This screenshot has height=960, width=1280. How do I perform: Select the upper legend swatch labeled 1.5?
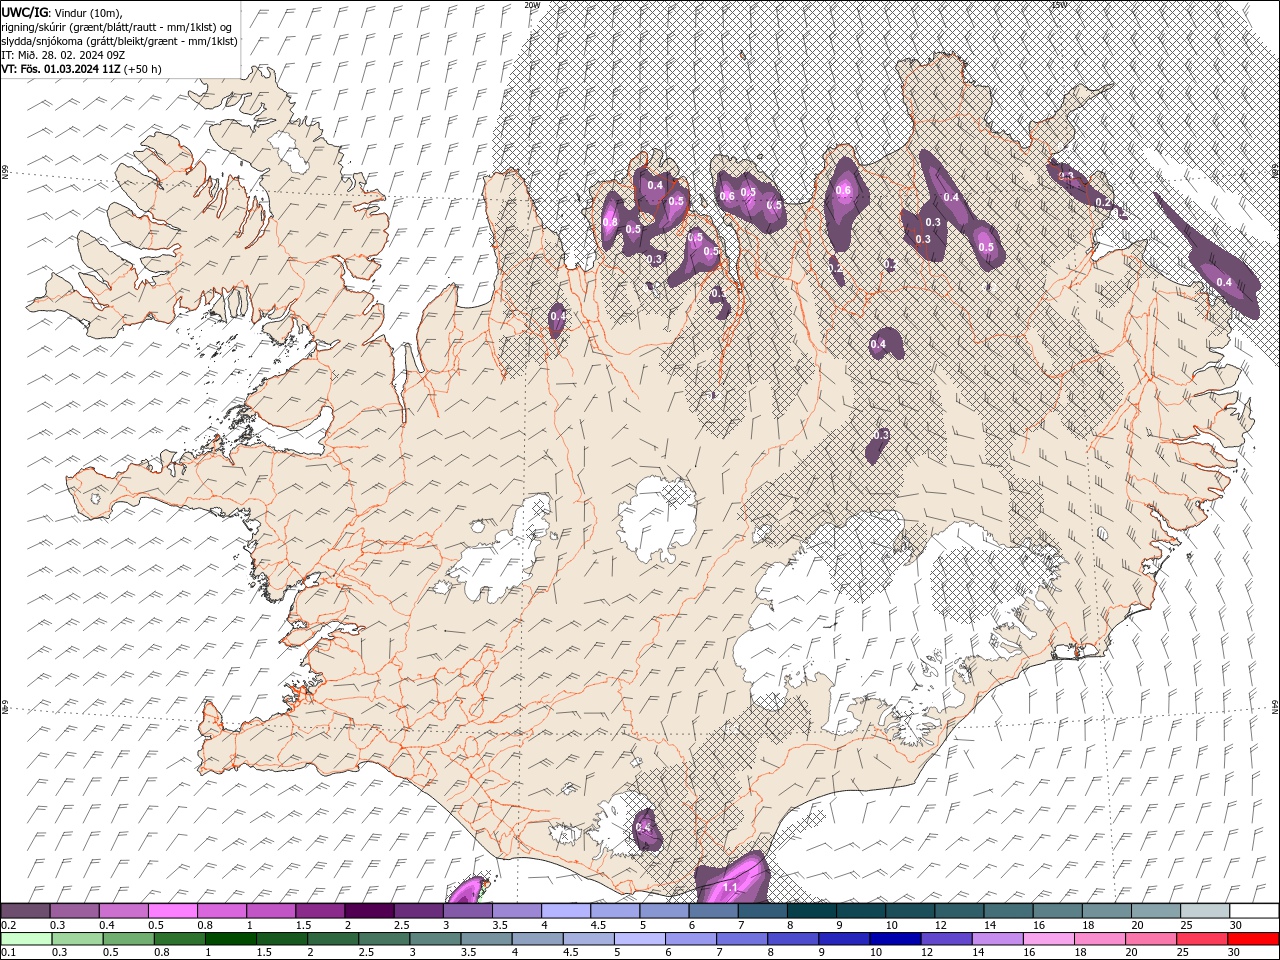pos(320,911)
